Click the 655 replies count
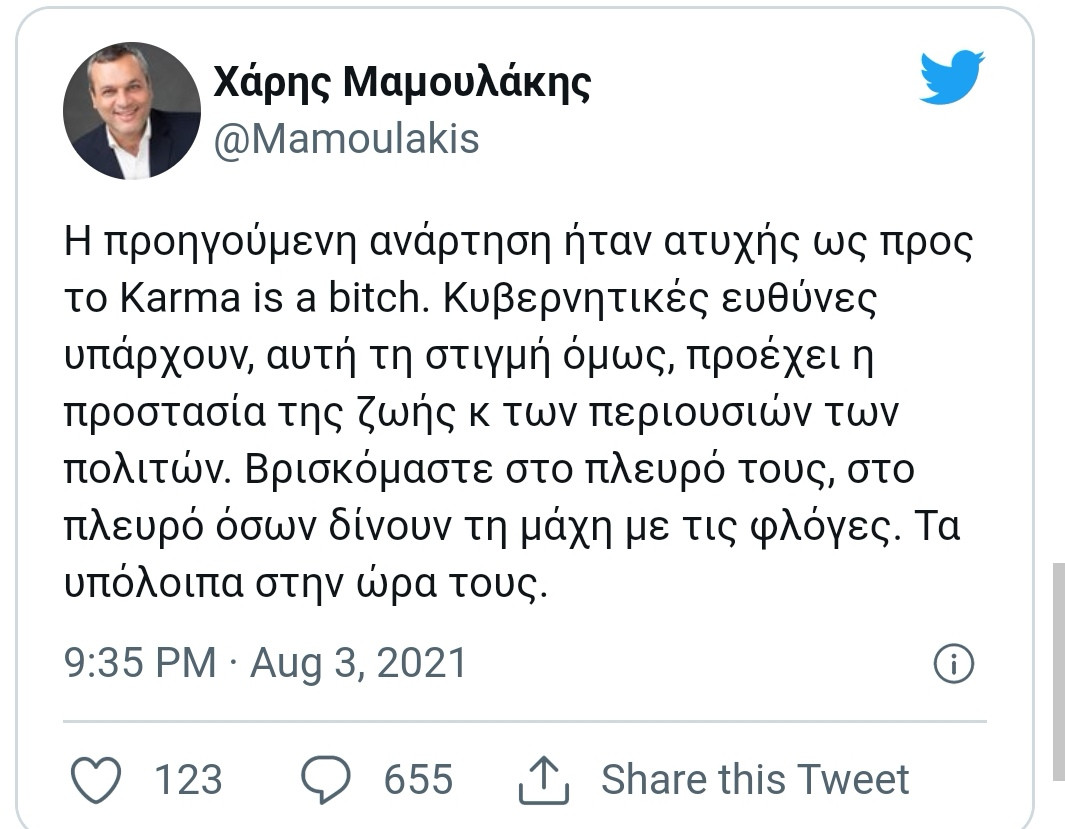The width and height of the screenshot is (1065, 829). click(x=418, y=779)
